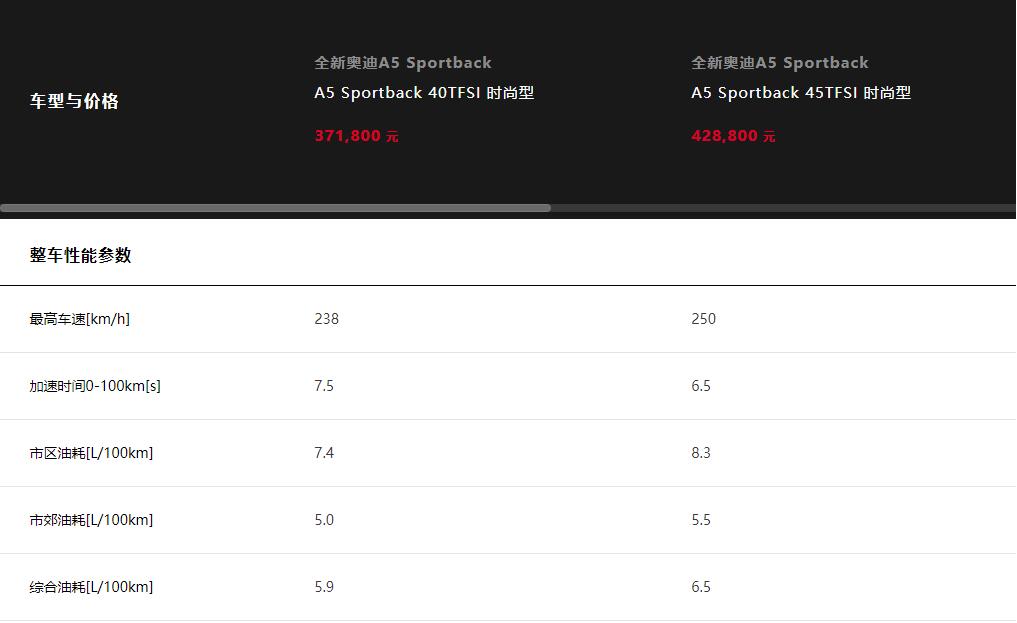Select the A5 Sportback 45TFSI 时尚型 model name
The image size is (1017, 623).
[x=801, y=93]
